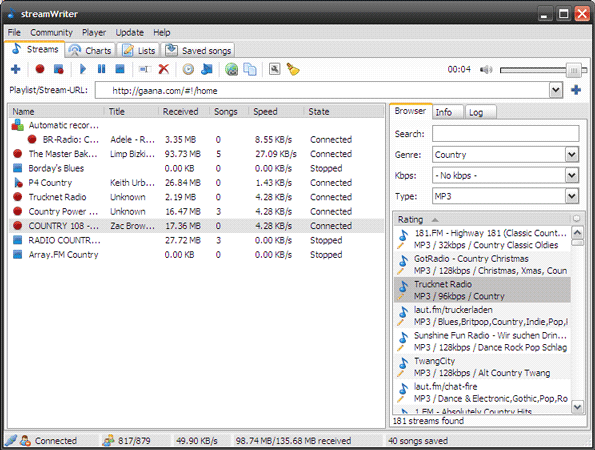Mute audio with the speaker icon
This screenshot has width=595, height=450.
tap(486, 70)
